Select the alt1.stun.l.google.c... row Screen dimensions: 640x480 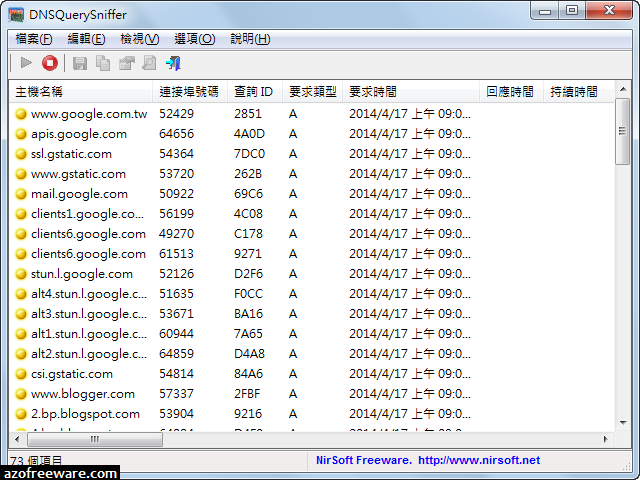click(x=311, y=334)
